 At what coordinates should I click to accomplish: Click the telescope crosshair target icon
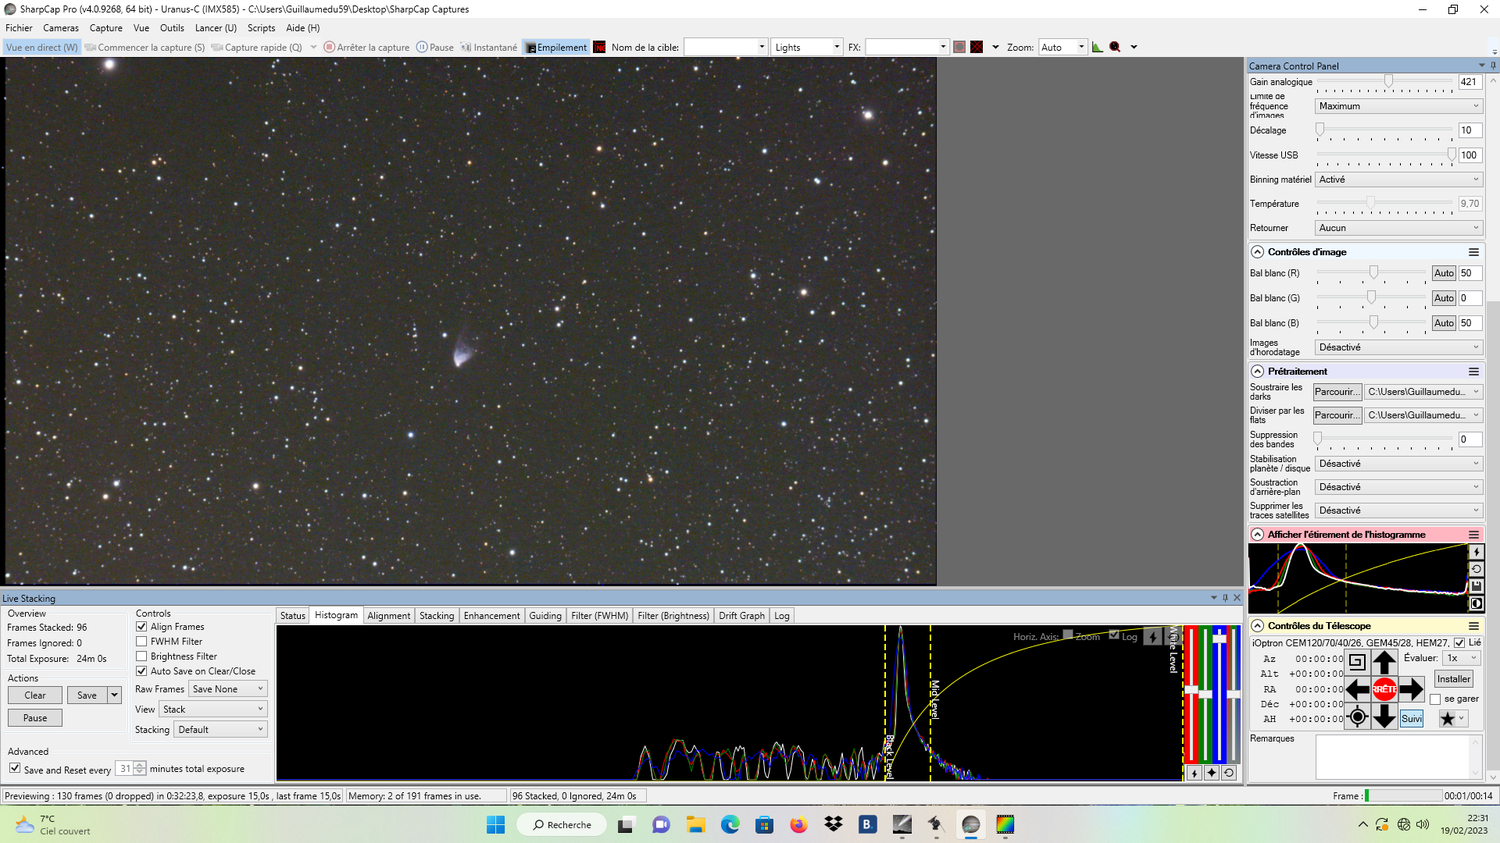[x=1357, y=716]
